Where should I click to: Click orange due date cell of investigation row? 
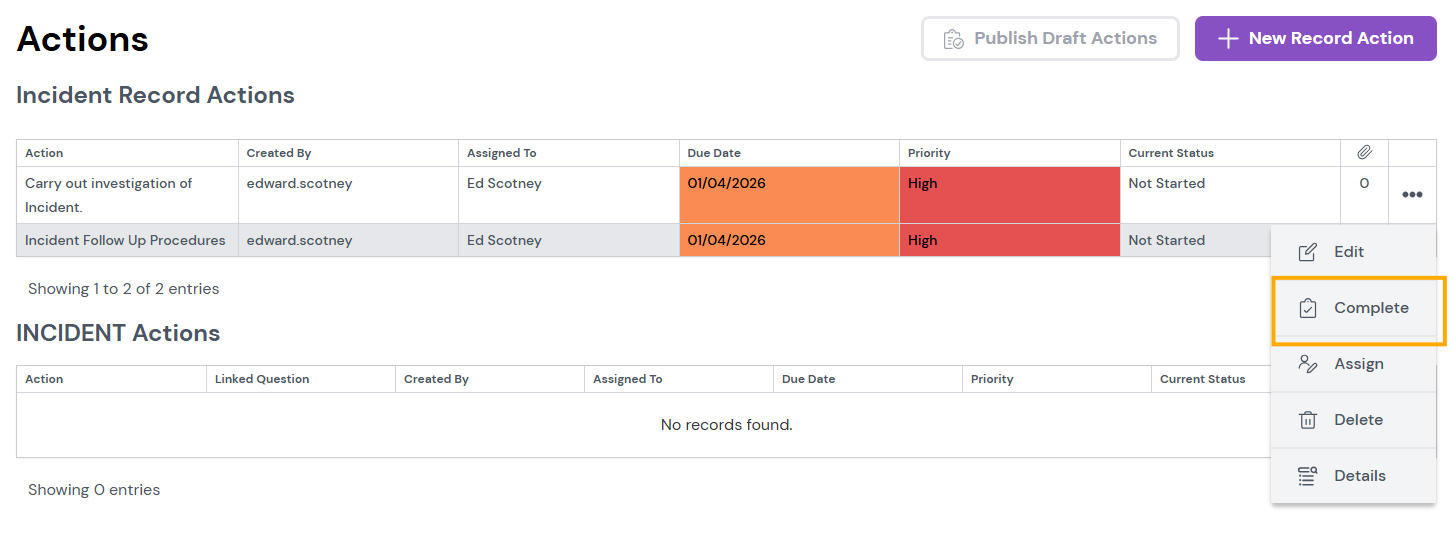[788, 195]
